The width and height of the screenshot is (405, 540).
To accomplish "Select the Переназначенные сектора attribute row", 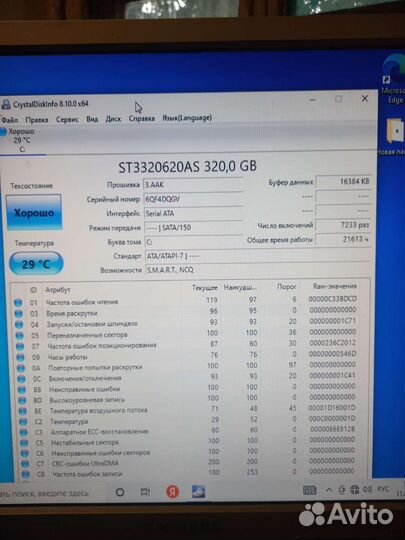I will pyautogui.click(x=186, y=334).
